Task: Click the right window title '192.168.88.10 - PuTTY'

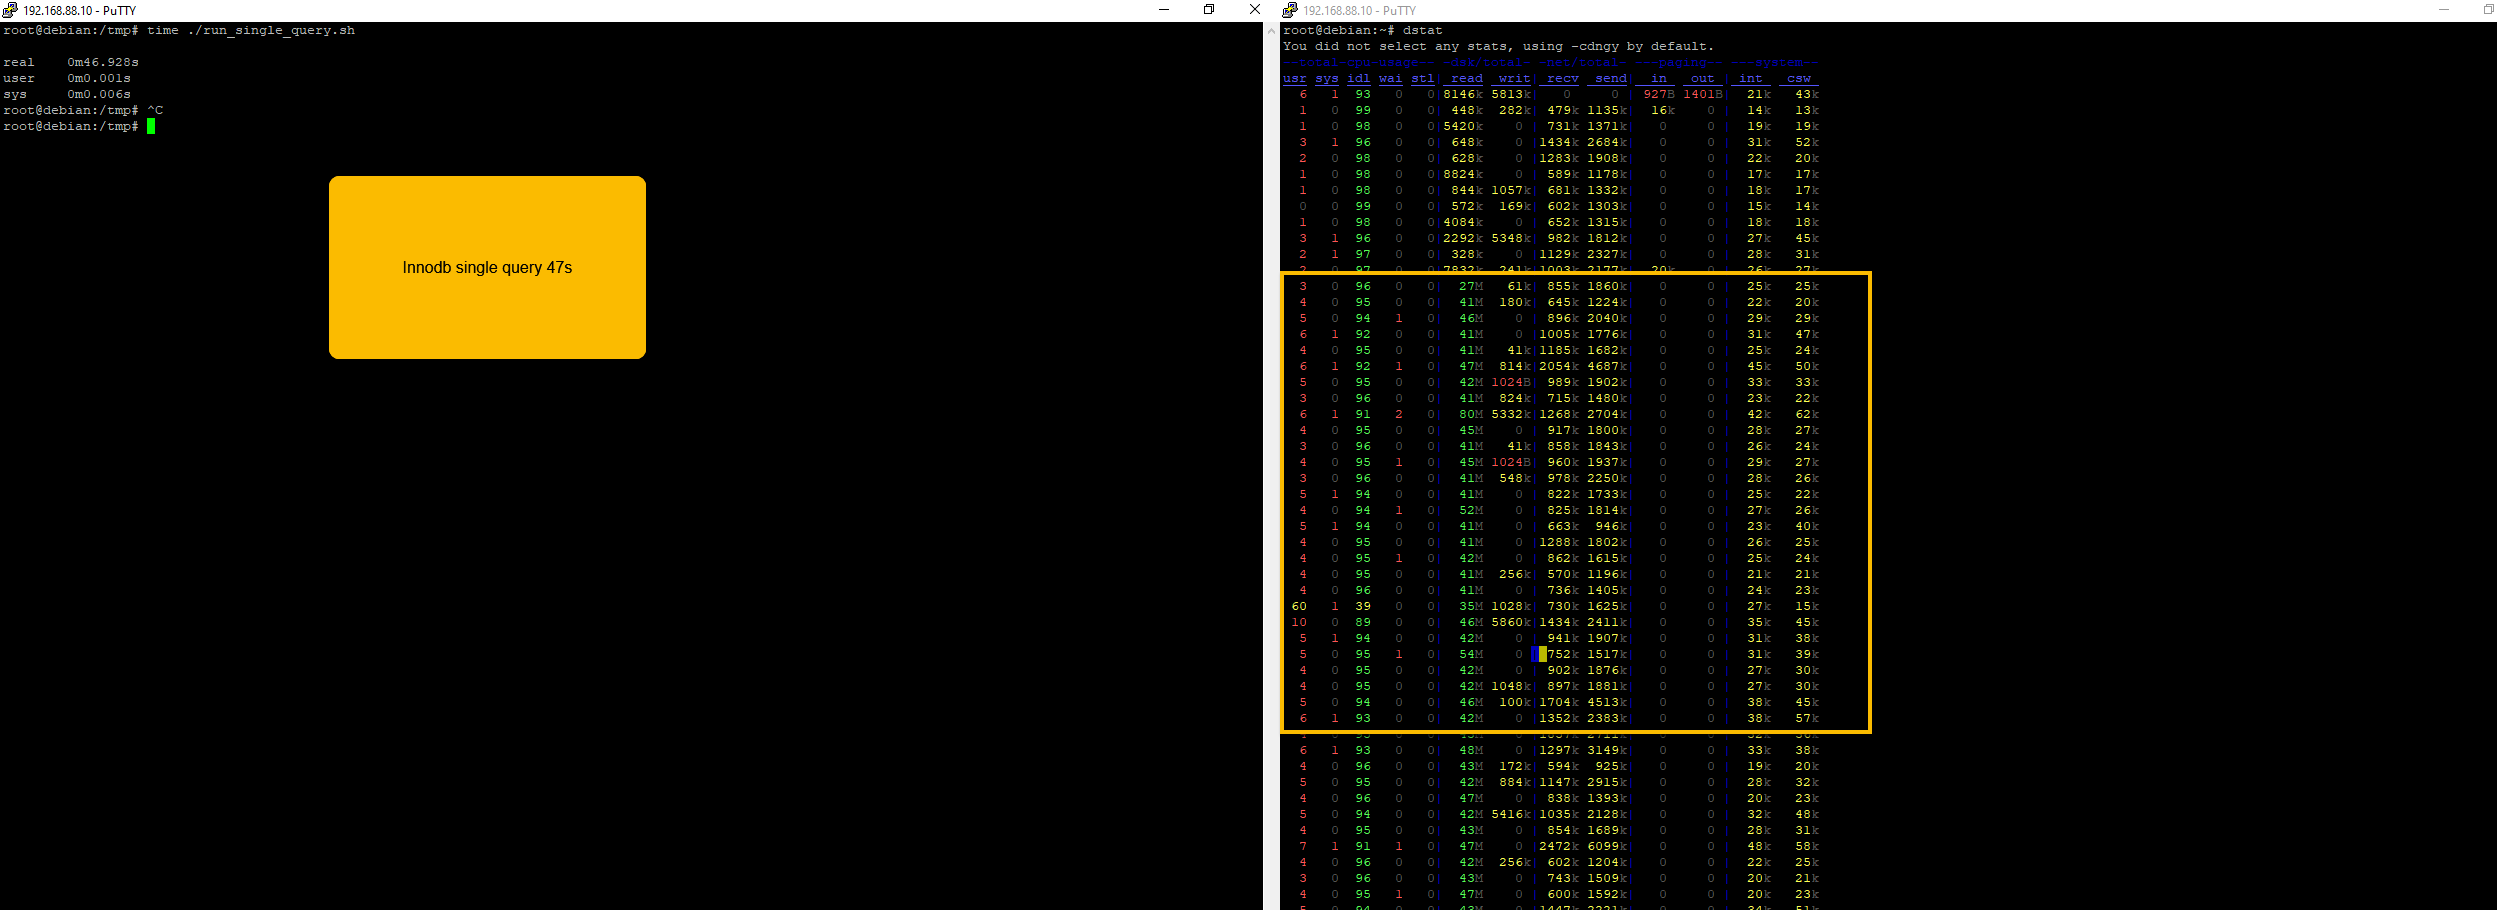Action: pyautogui.click(x=1359, y=10)
